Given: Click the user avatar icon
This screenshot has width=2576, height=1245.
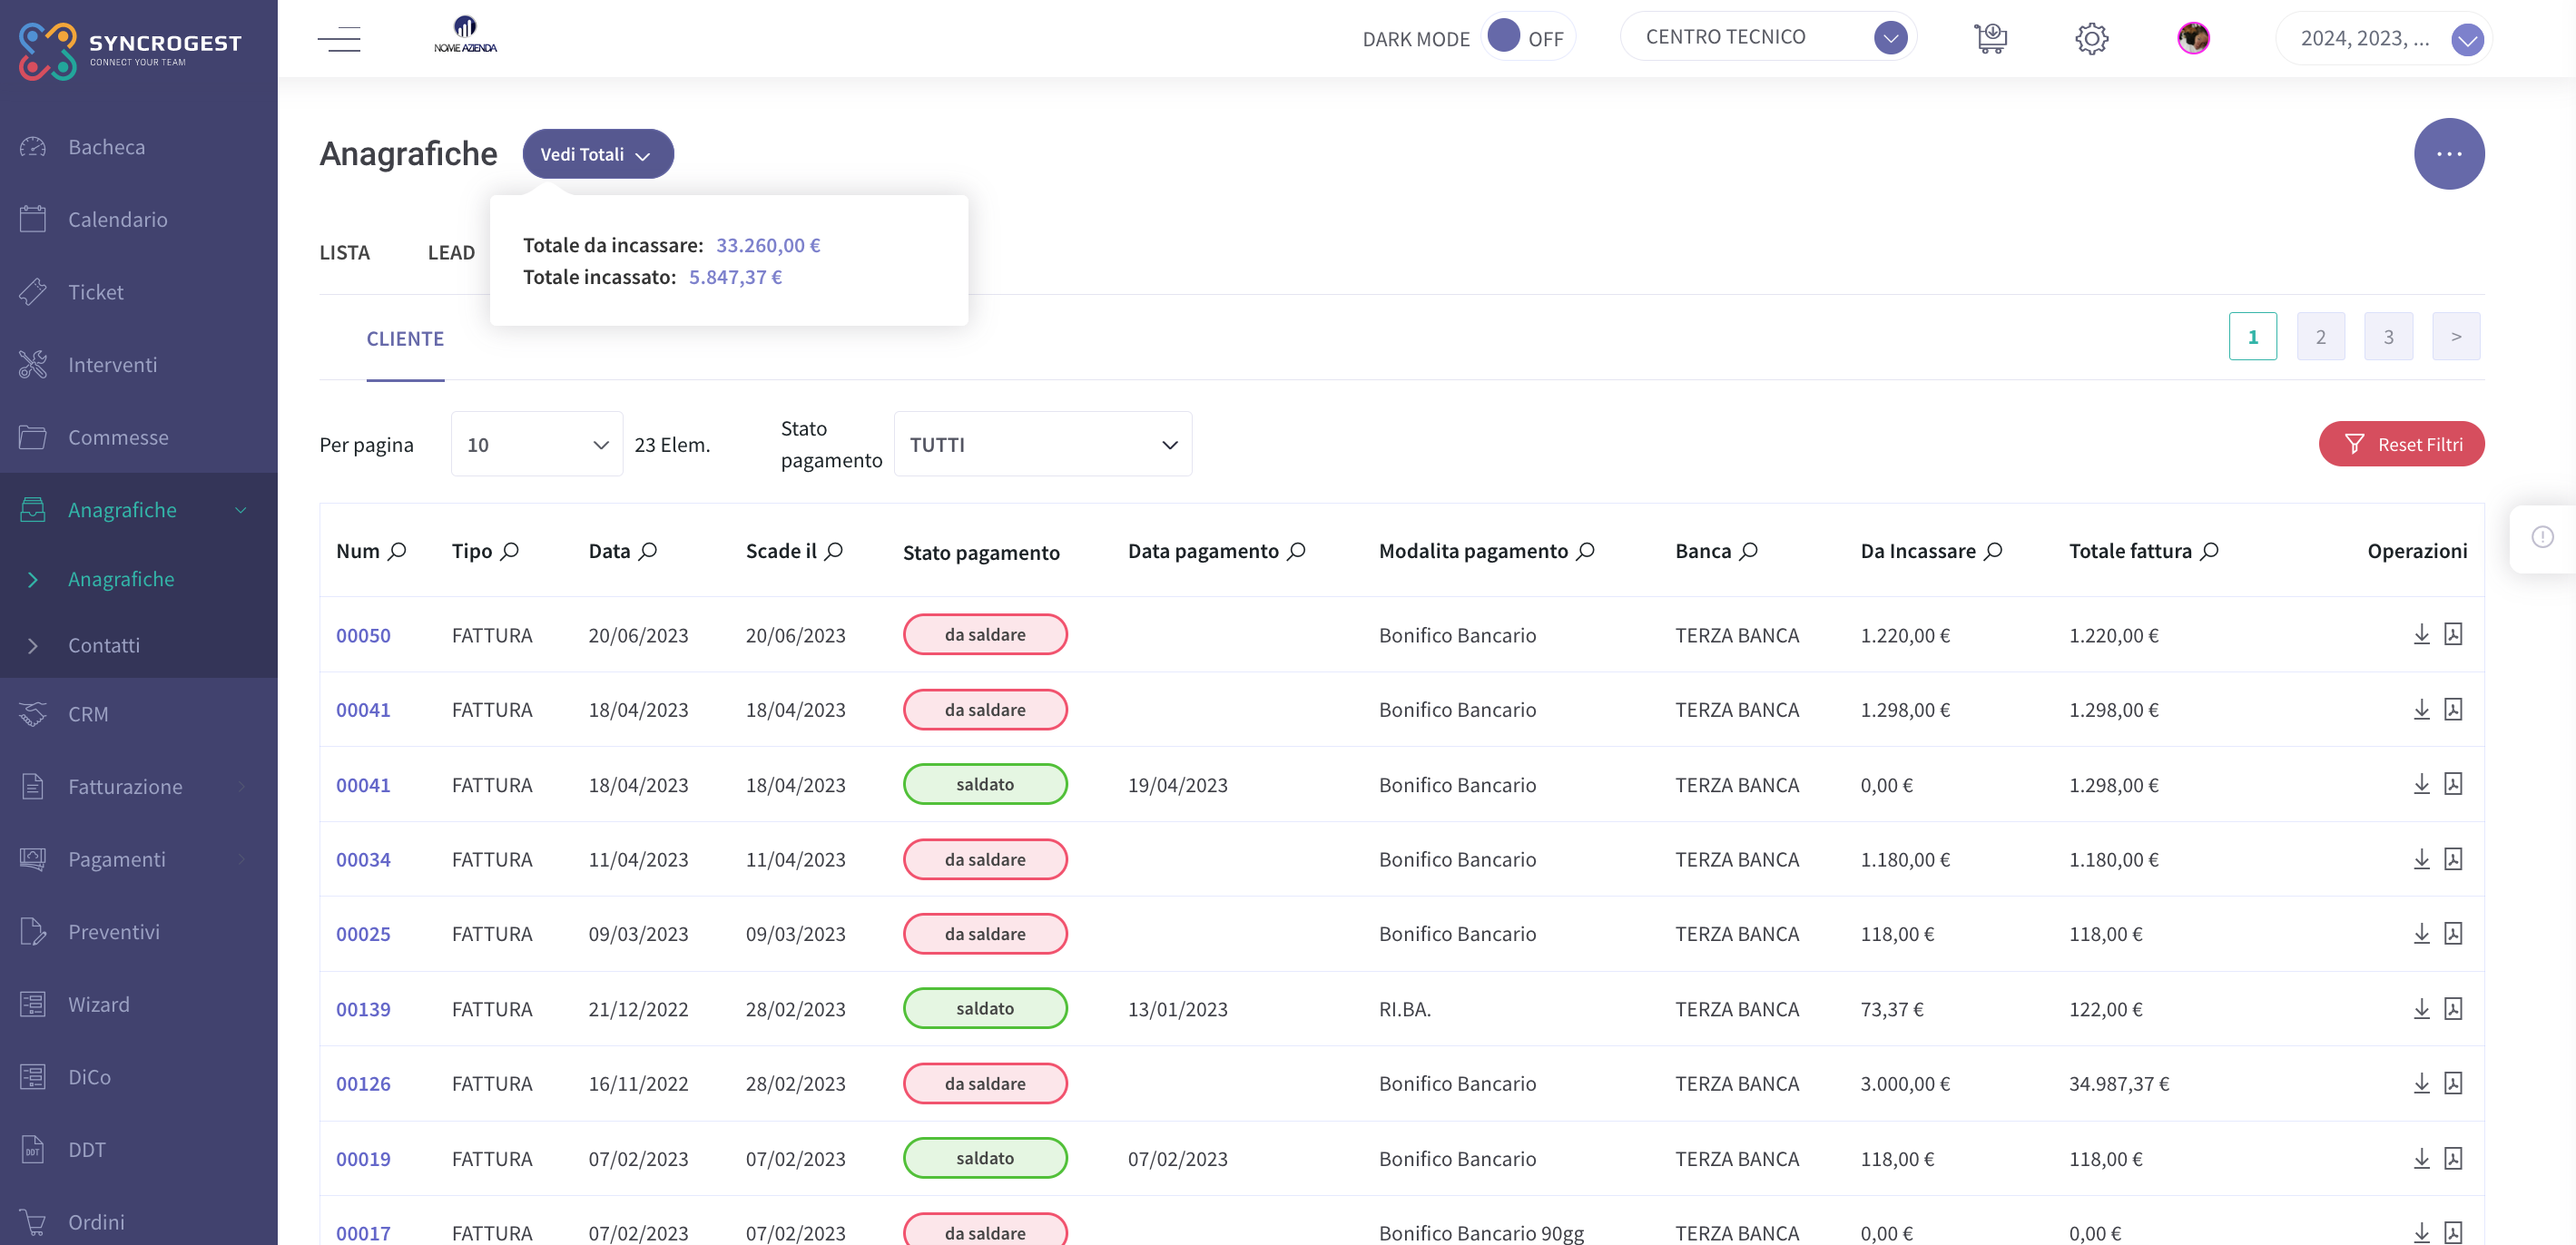Looking at the screenshot, I should tap(2193, 38).
